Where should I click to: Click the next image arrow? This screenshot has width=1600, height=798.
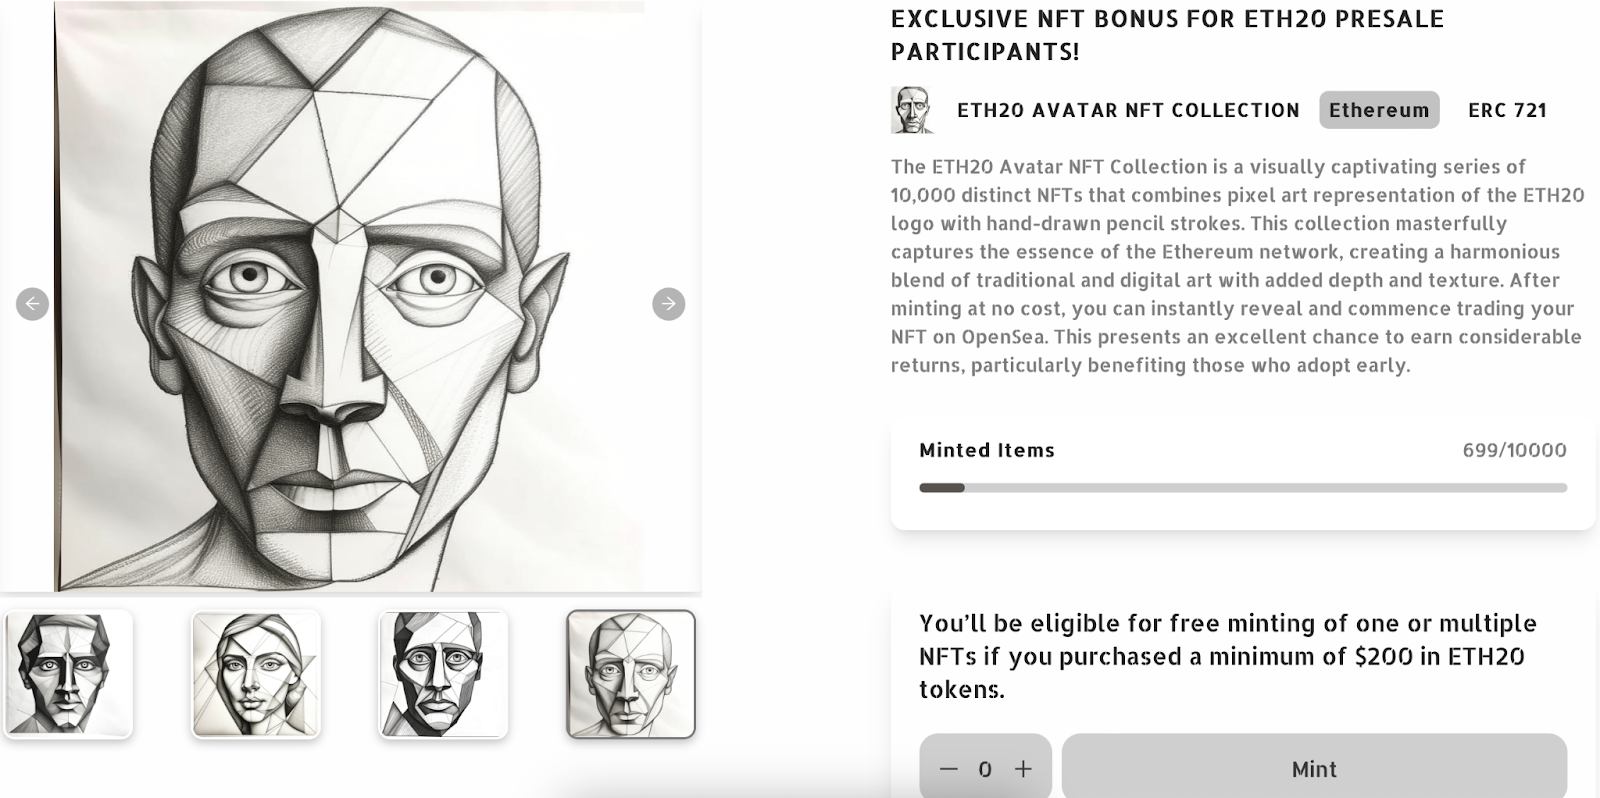point(668,304)
